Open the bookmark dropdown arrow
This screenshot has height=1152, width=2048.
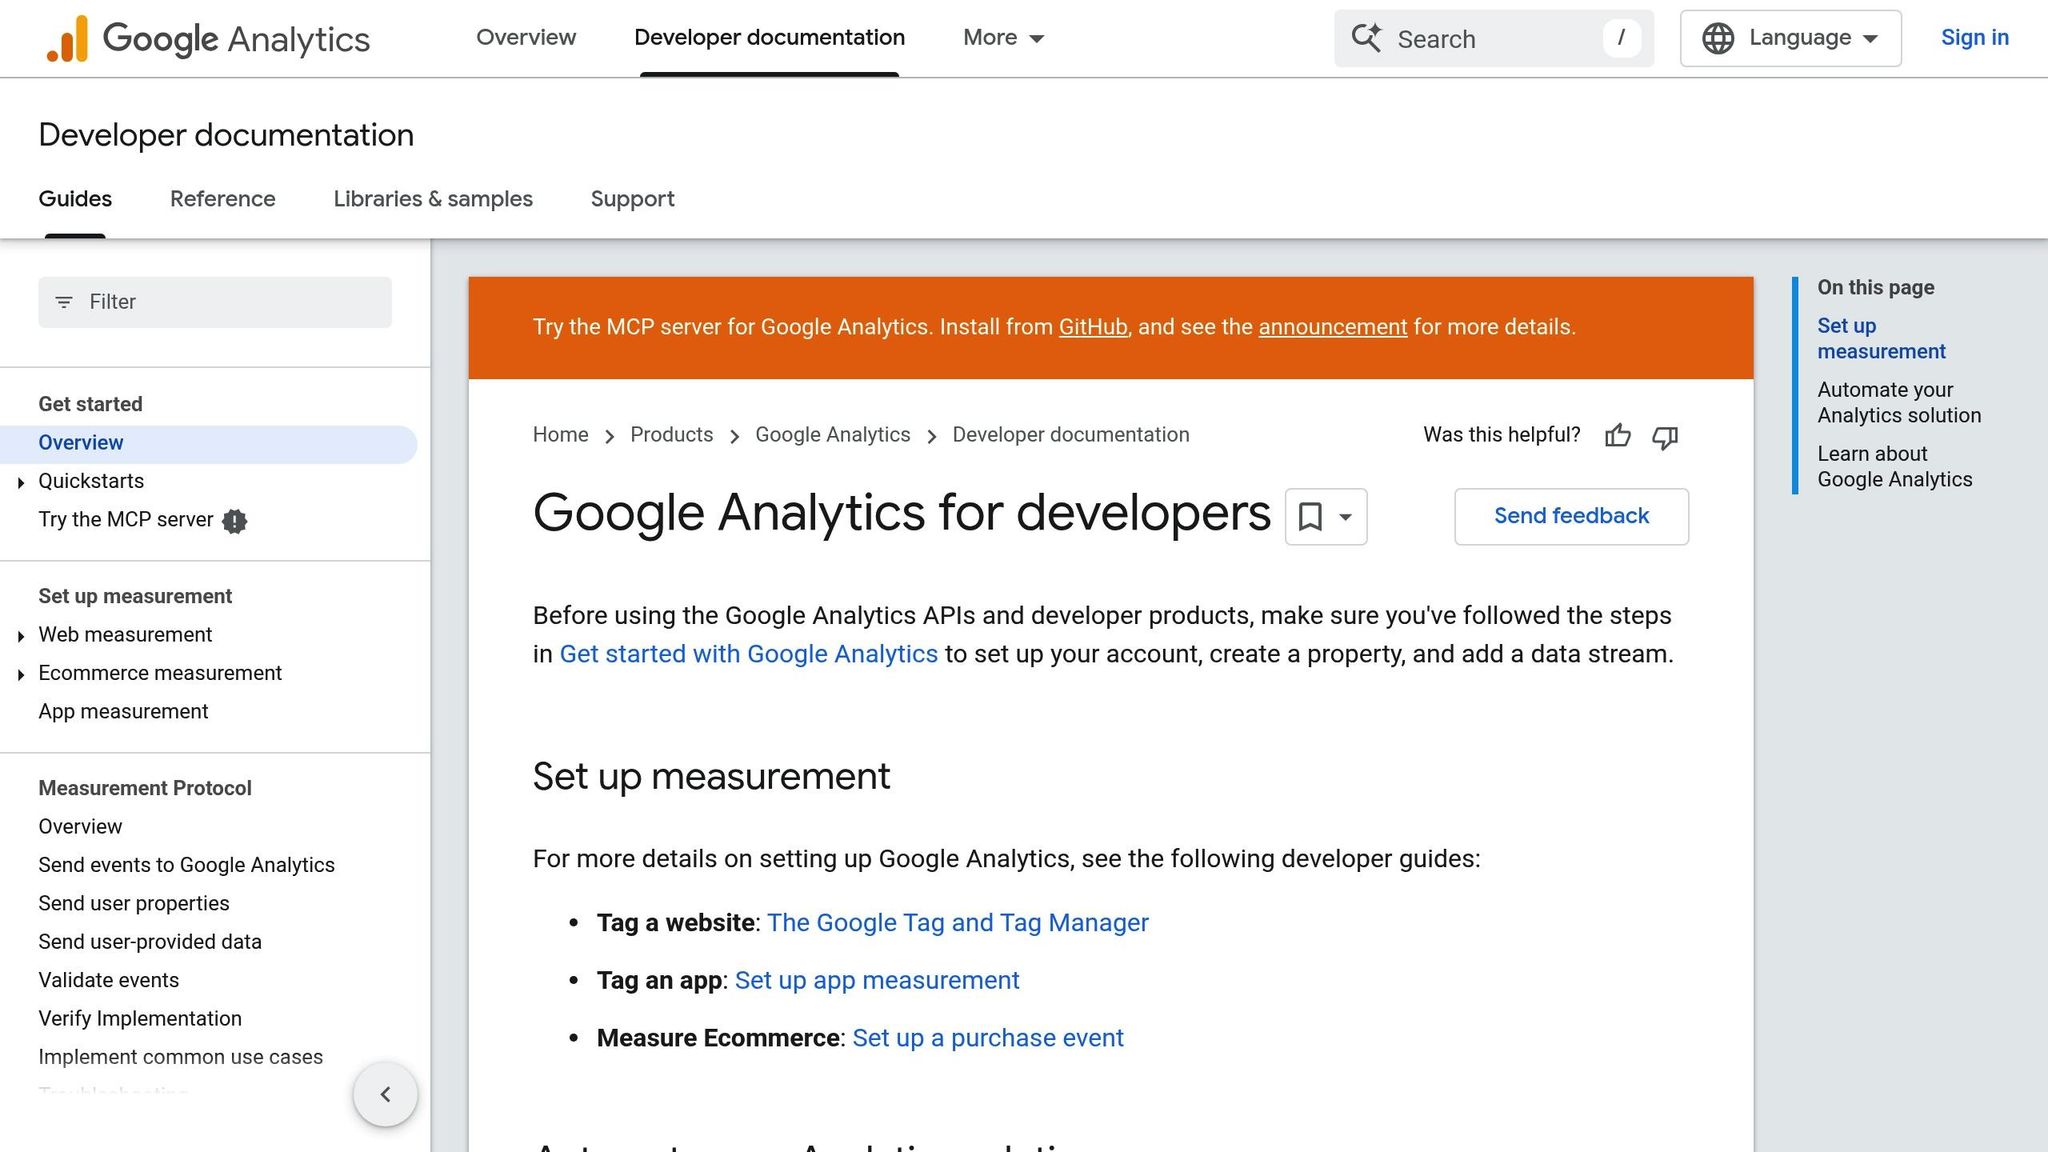click(x=1346, y=517)
